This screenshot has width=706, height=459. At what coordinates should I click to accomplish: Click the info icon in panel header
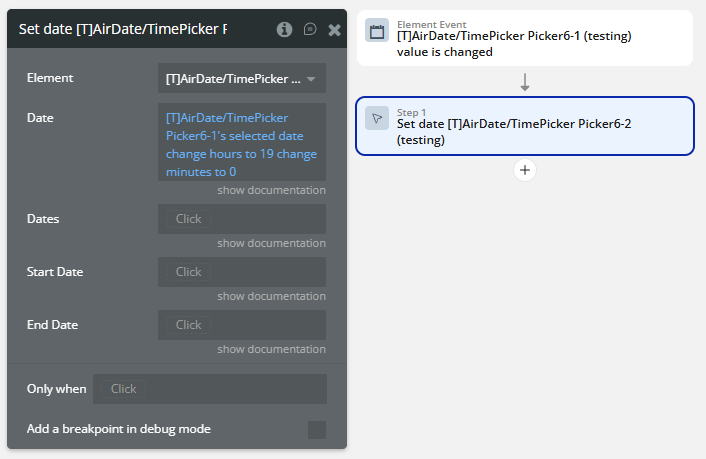285,30
